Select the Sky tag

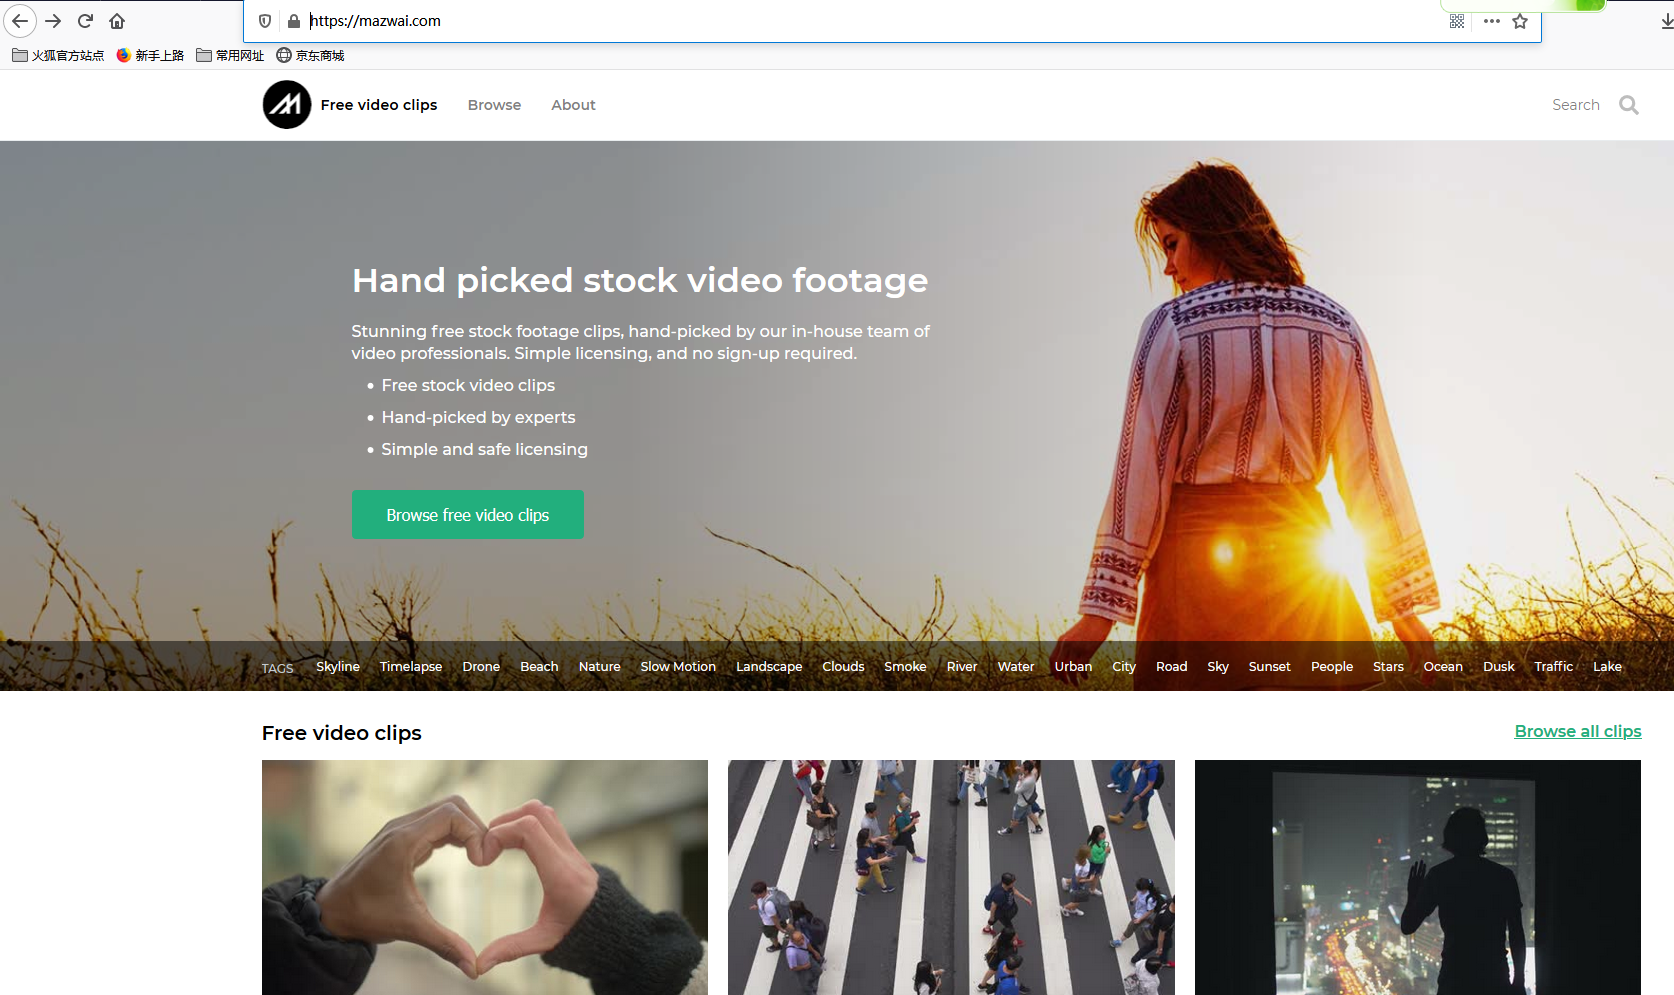click(x=1218, y=667)
